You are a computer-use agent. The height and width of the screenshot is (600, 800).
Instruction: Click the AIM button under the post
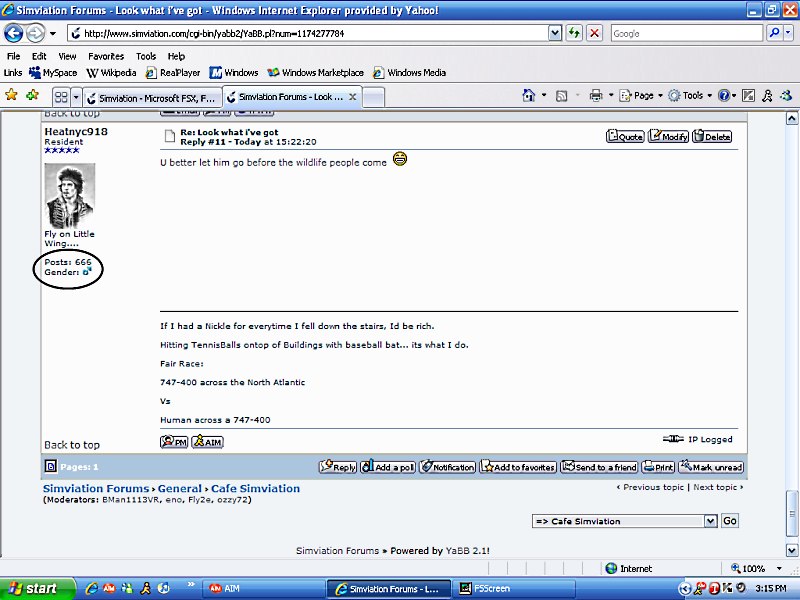tap(208, 441)
